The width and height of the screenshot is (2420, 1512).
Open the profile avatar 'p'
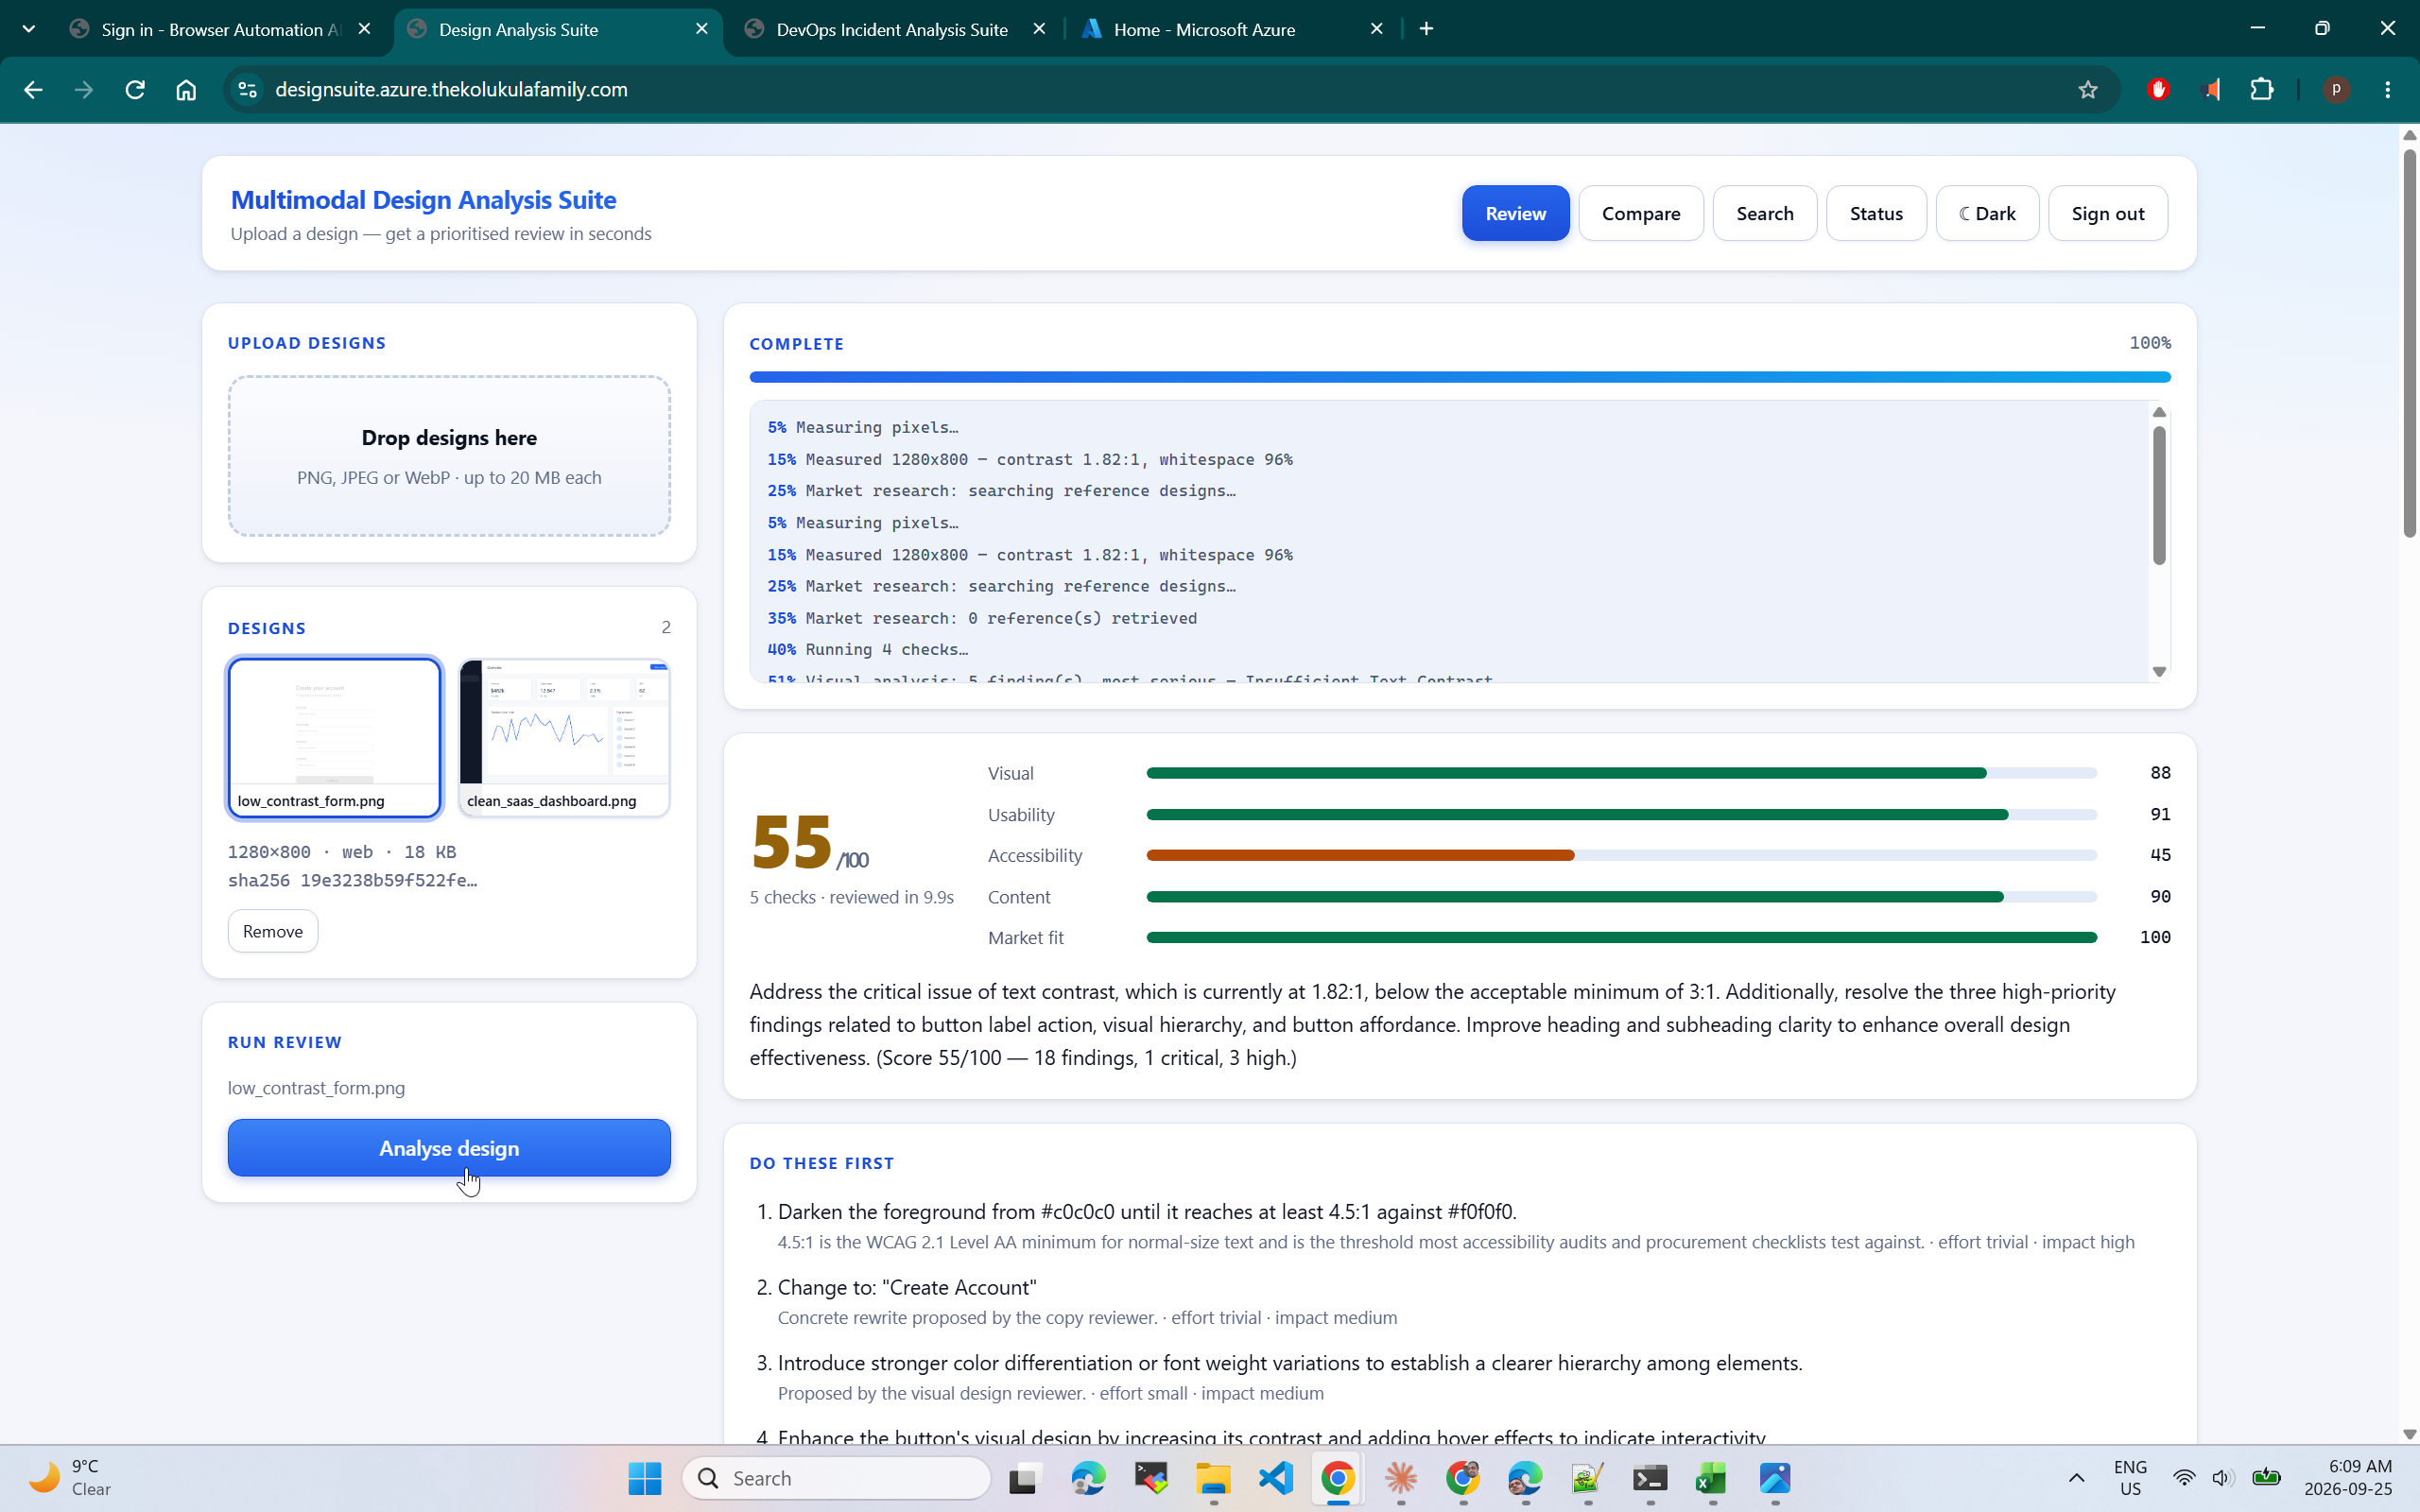[2336, 90]
